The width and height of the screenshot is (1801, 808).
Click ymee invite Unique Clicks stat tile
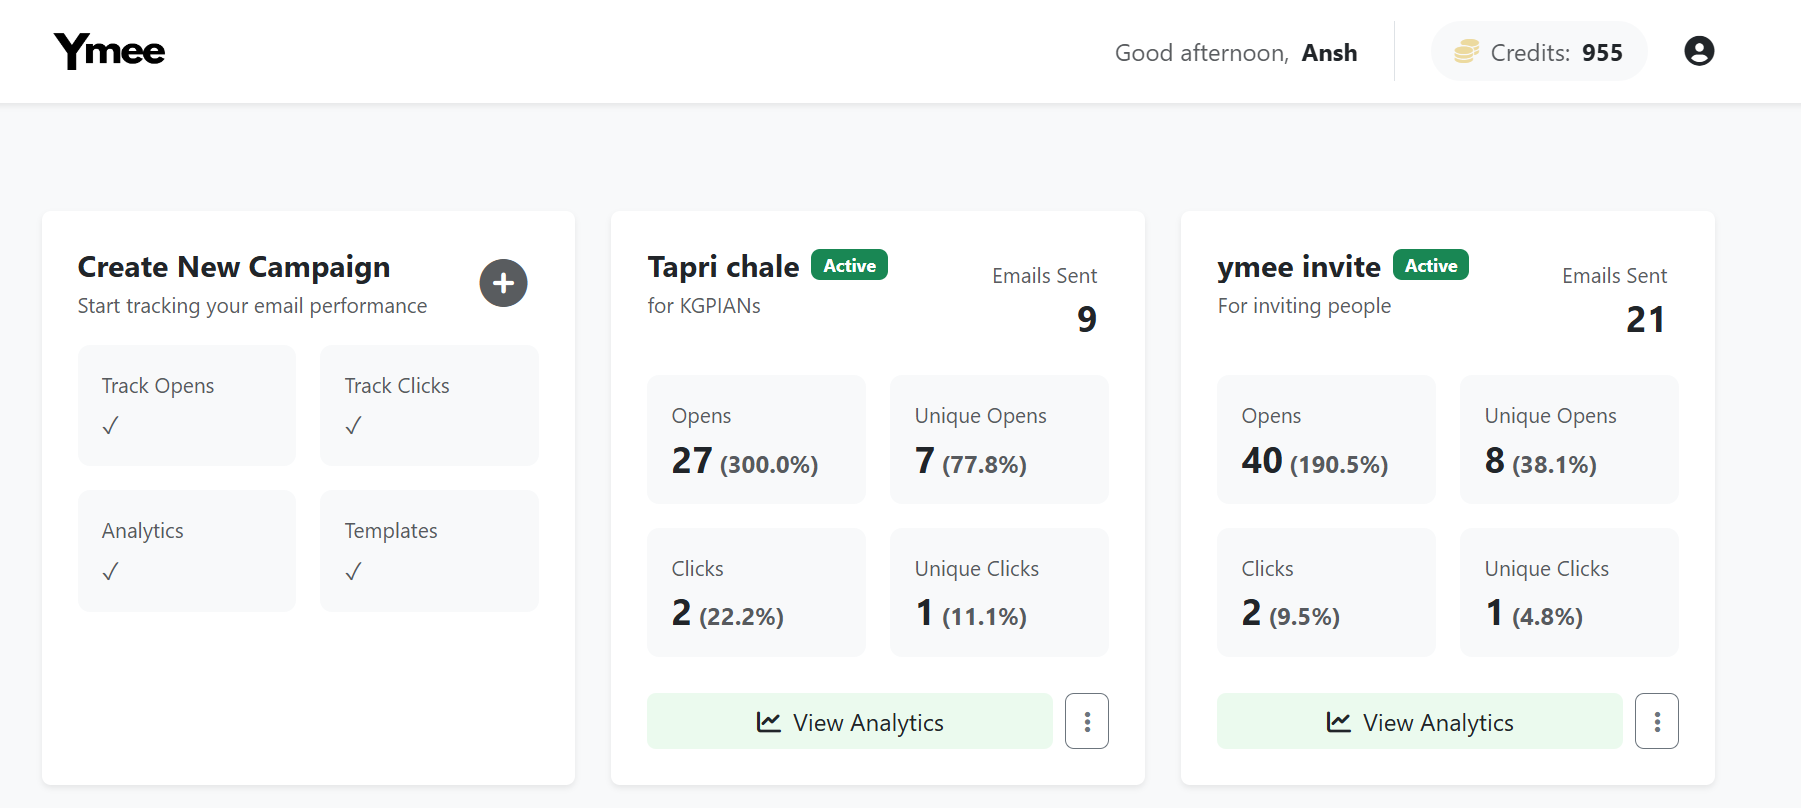pos(1568,592)
